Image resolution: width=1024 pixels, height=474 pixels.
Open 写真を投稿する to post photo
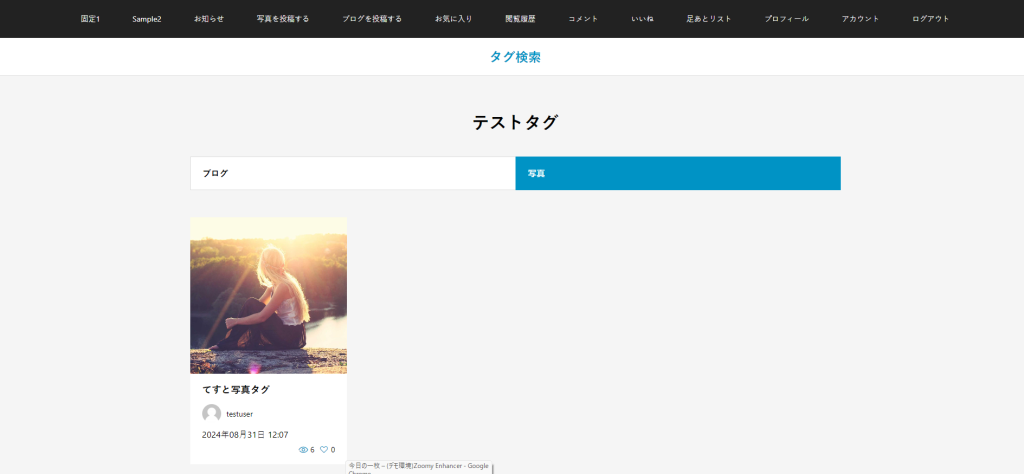(x=283, y=19)
